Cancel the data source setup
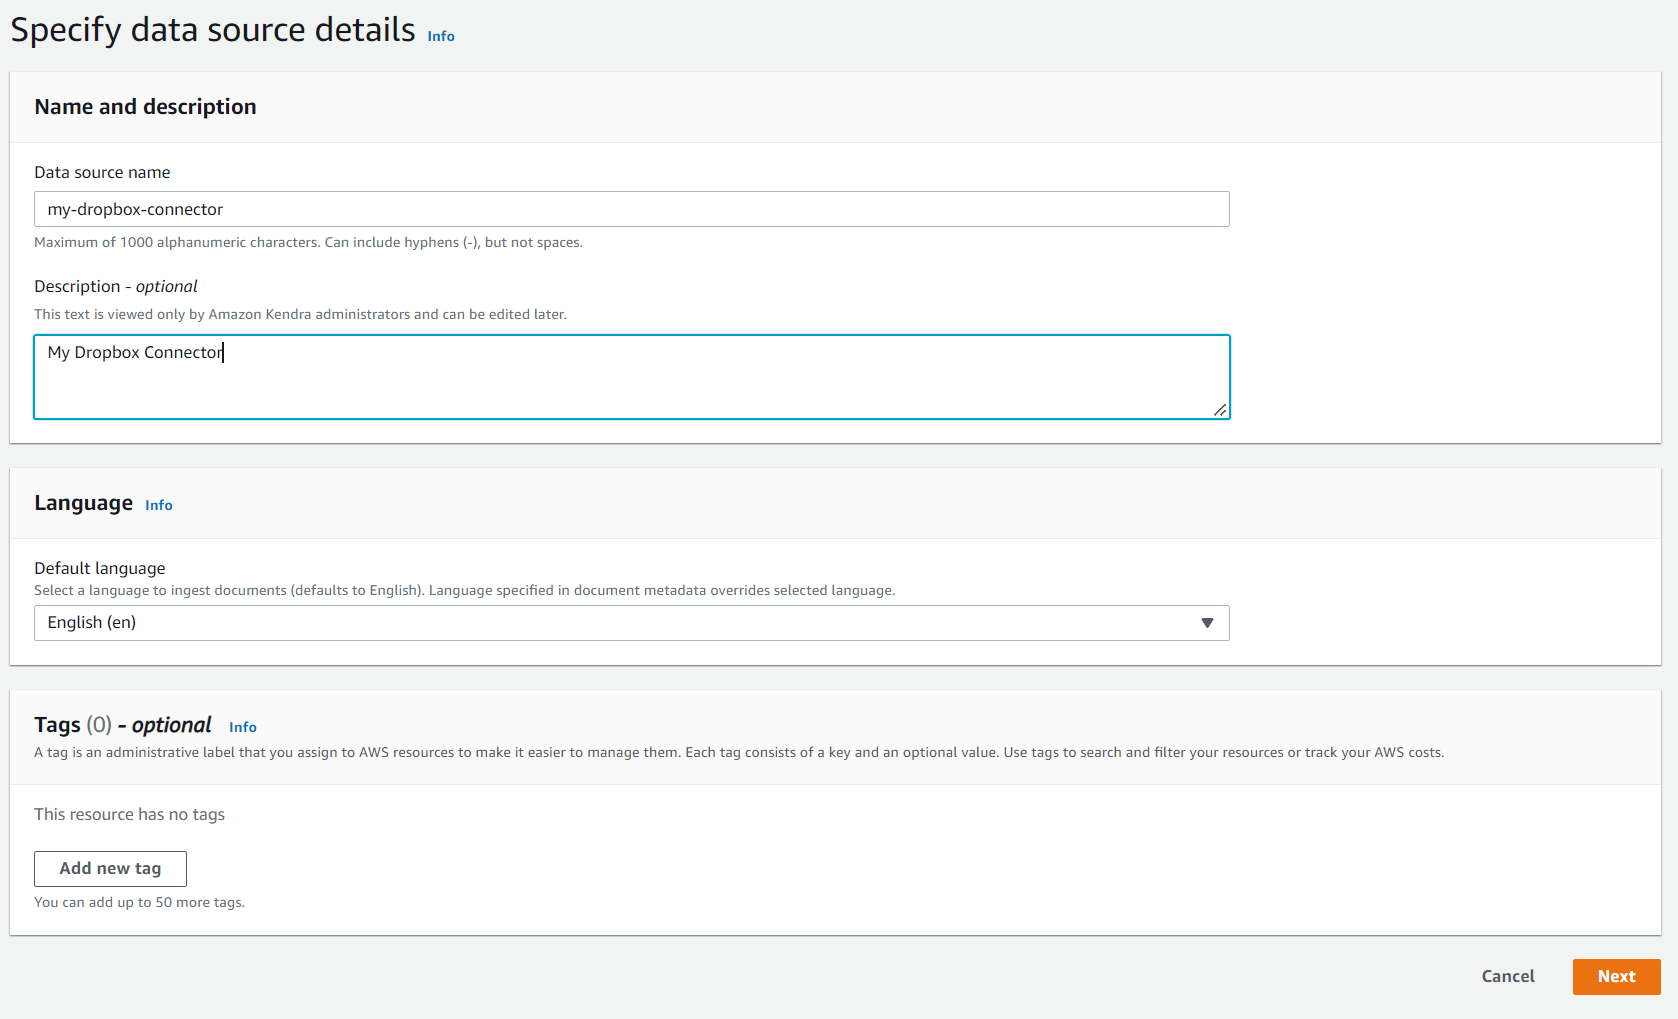Viewport: 1678px width, 1019px height. (1508, 976)
